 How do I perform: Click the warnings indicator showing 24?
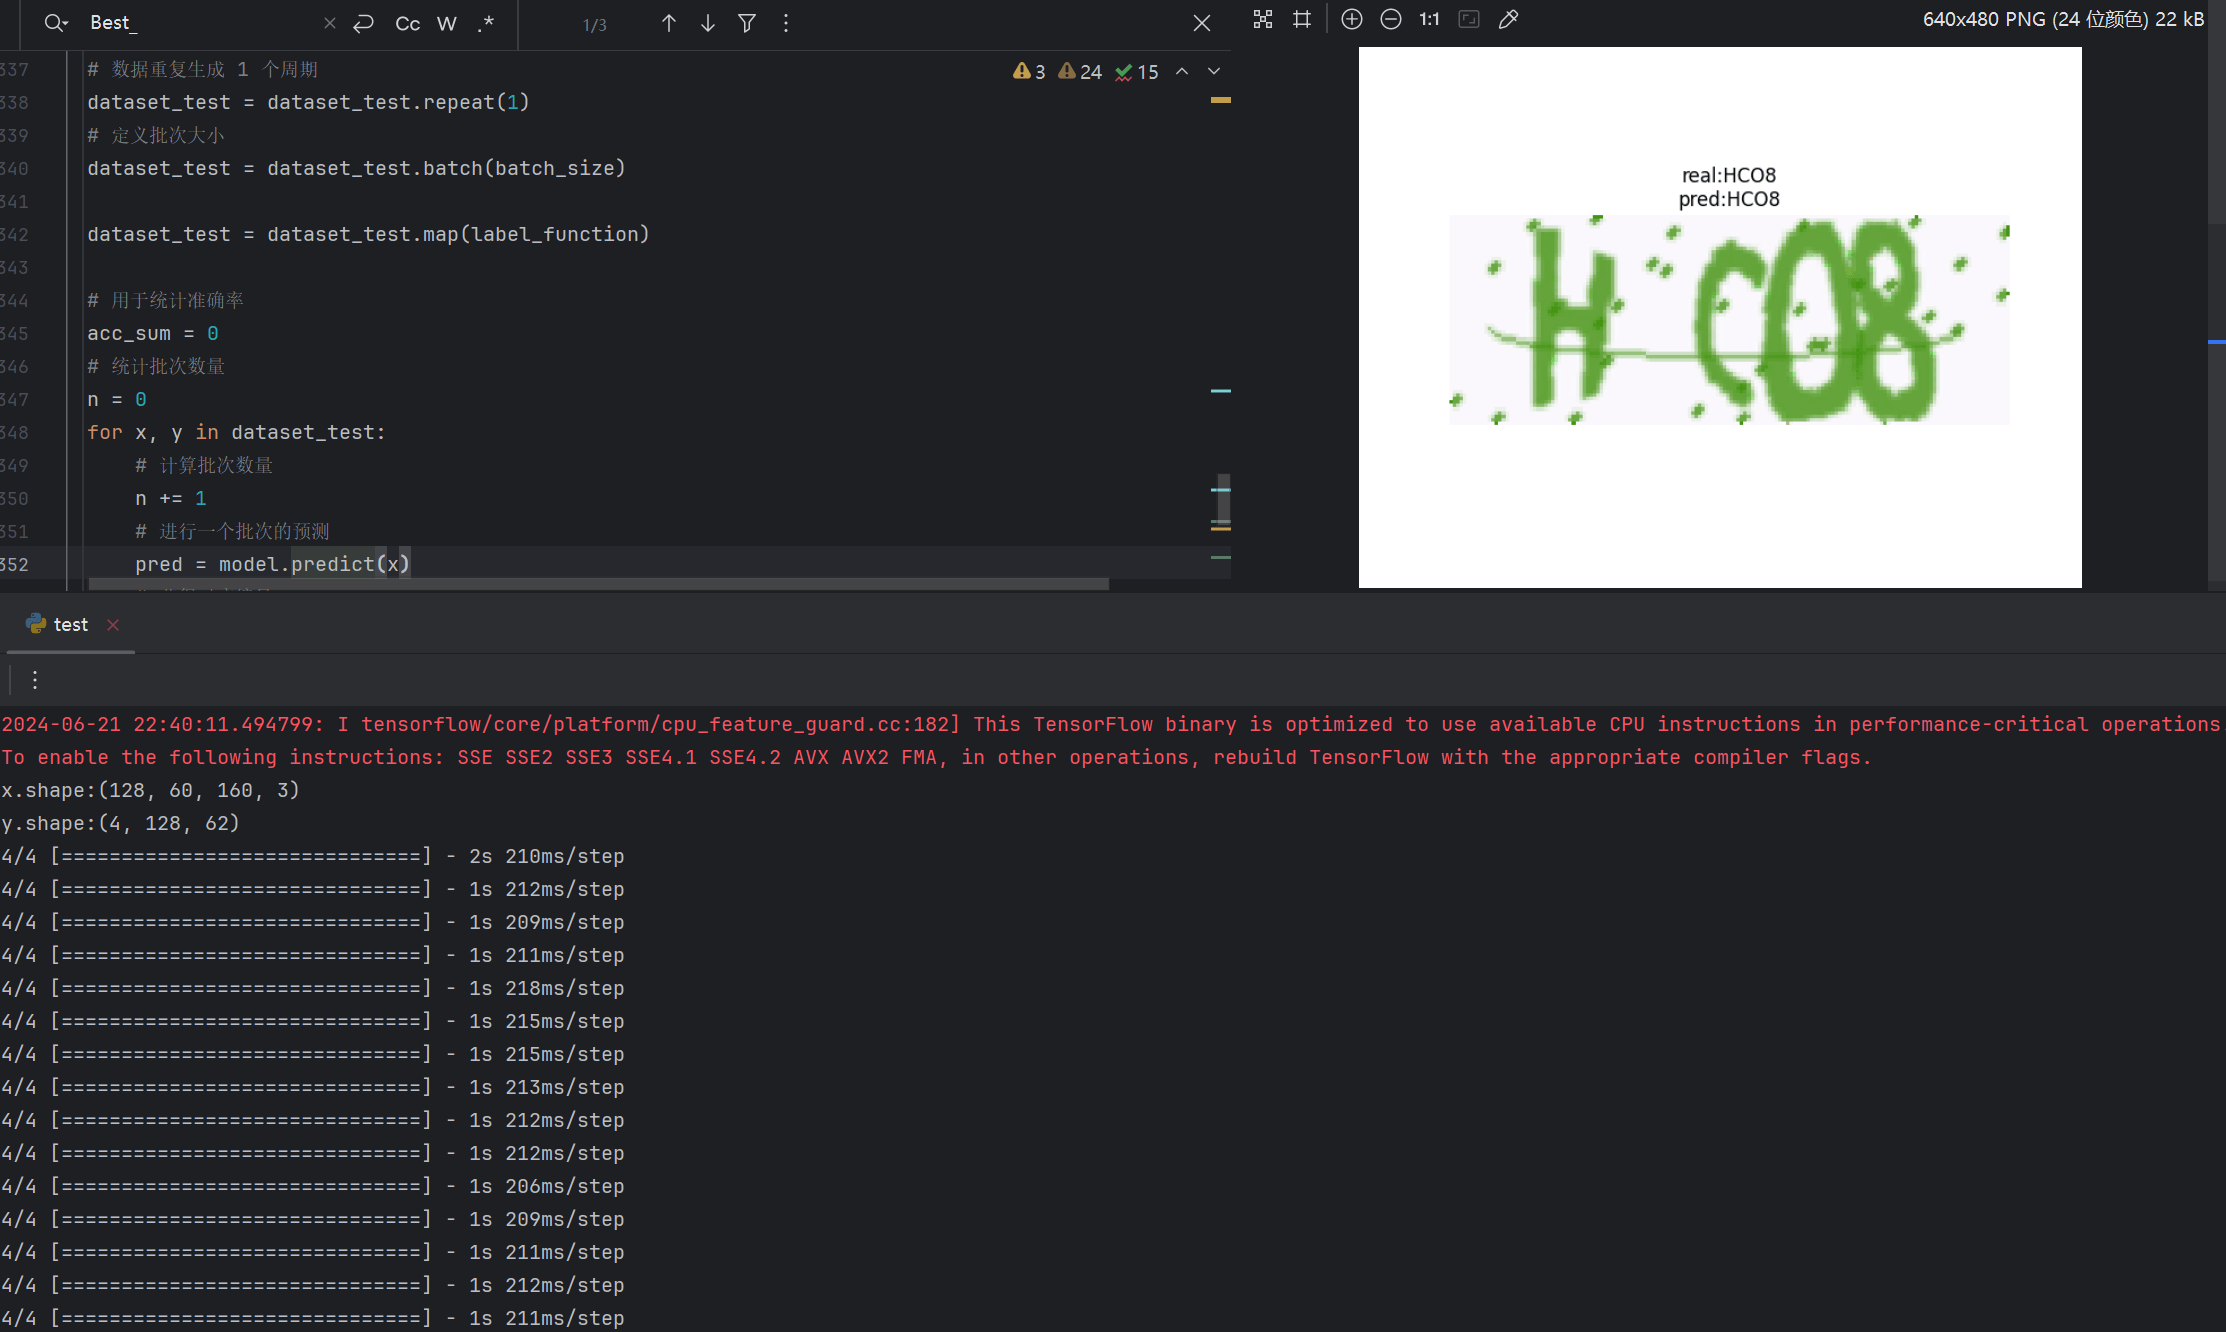coord(1080,72)
